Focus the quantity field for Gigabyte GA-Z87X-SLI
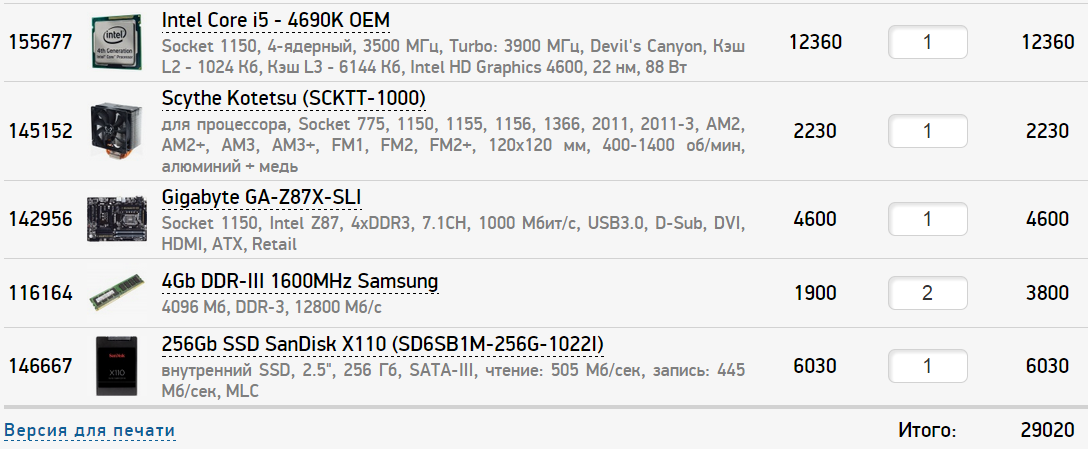 pyautogui.click(x=927, y=218)
